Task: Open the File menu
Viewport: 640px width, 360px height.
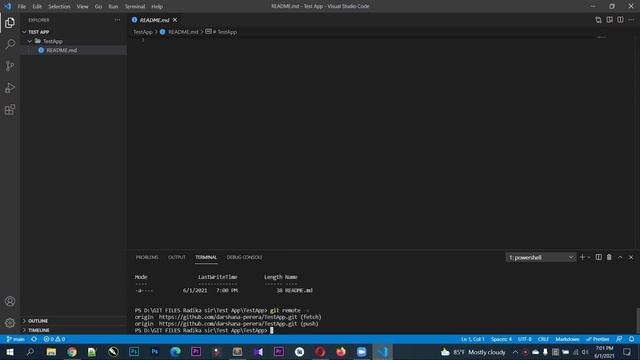Action: coord(22,7)
